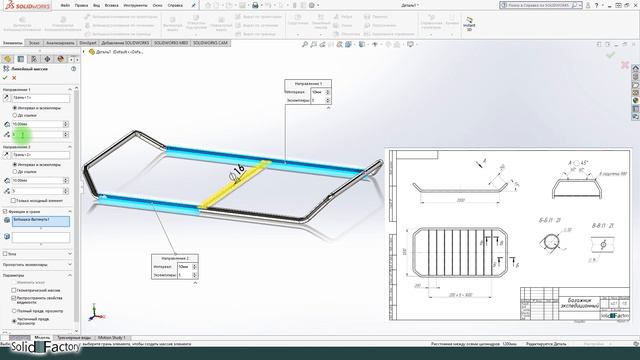
Task: Open the Tools menu
Action: 135,6
